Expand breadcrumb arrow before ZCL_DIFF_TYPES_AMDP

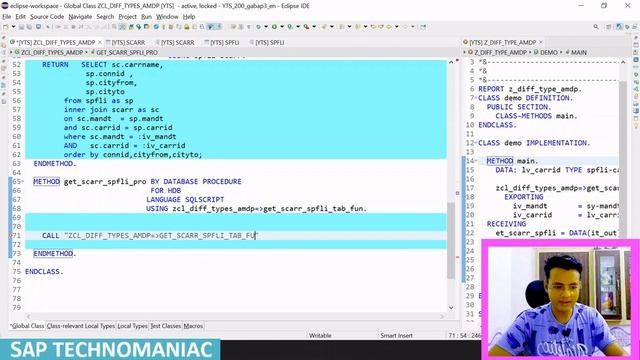click(11, 53)
